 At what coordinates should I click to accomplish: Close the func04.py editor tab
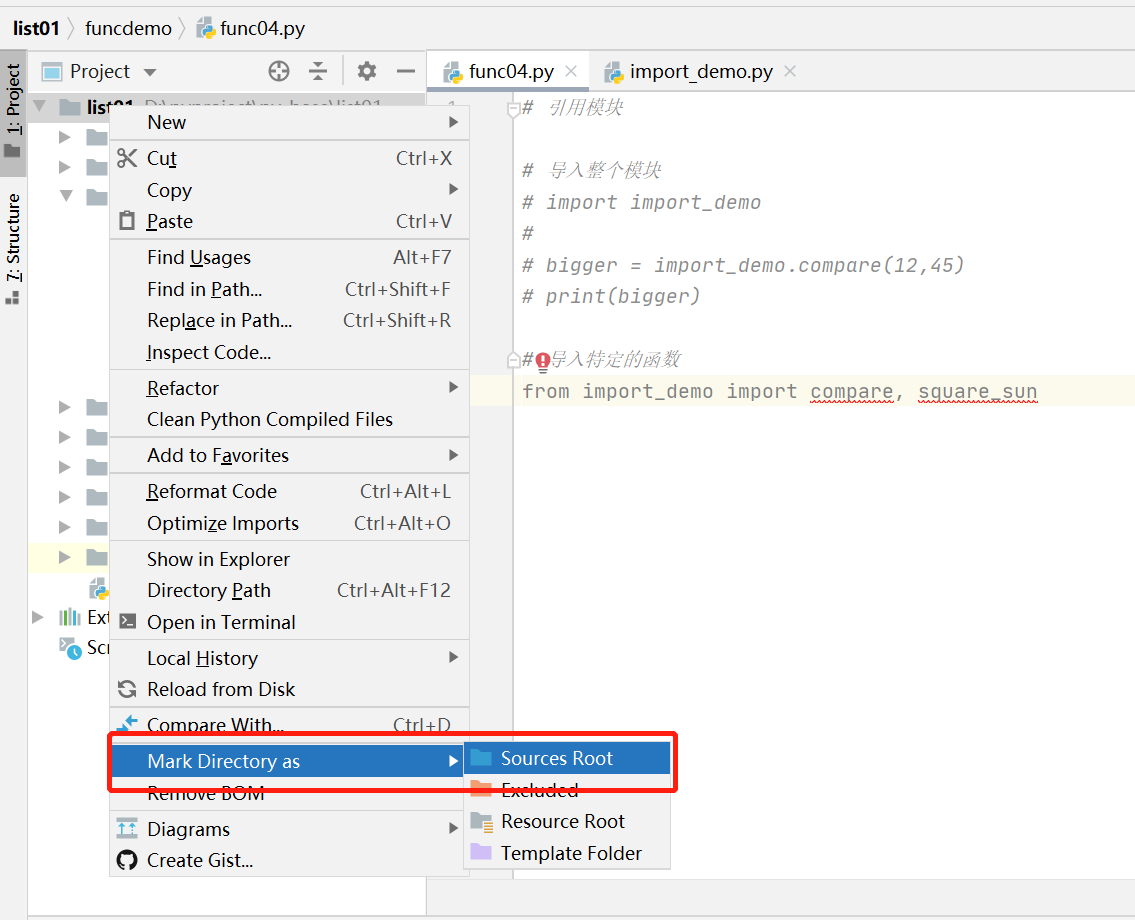(x=571, y=71)
